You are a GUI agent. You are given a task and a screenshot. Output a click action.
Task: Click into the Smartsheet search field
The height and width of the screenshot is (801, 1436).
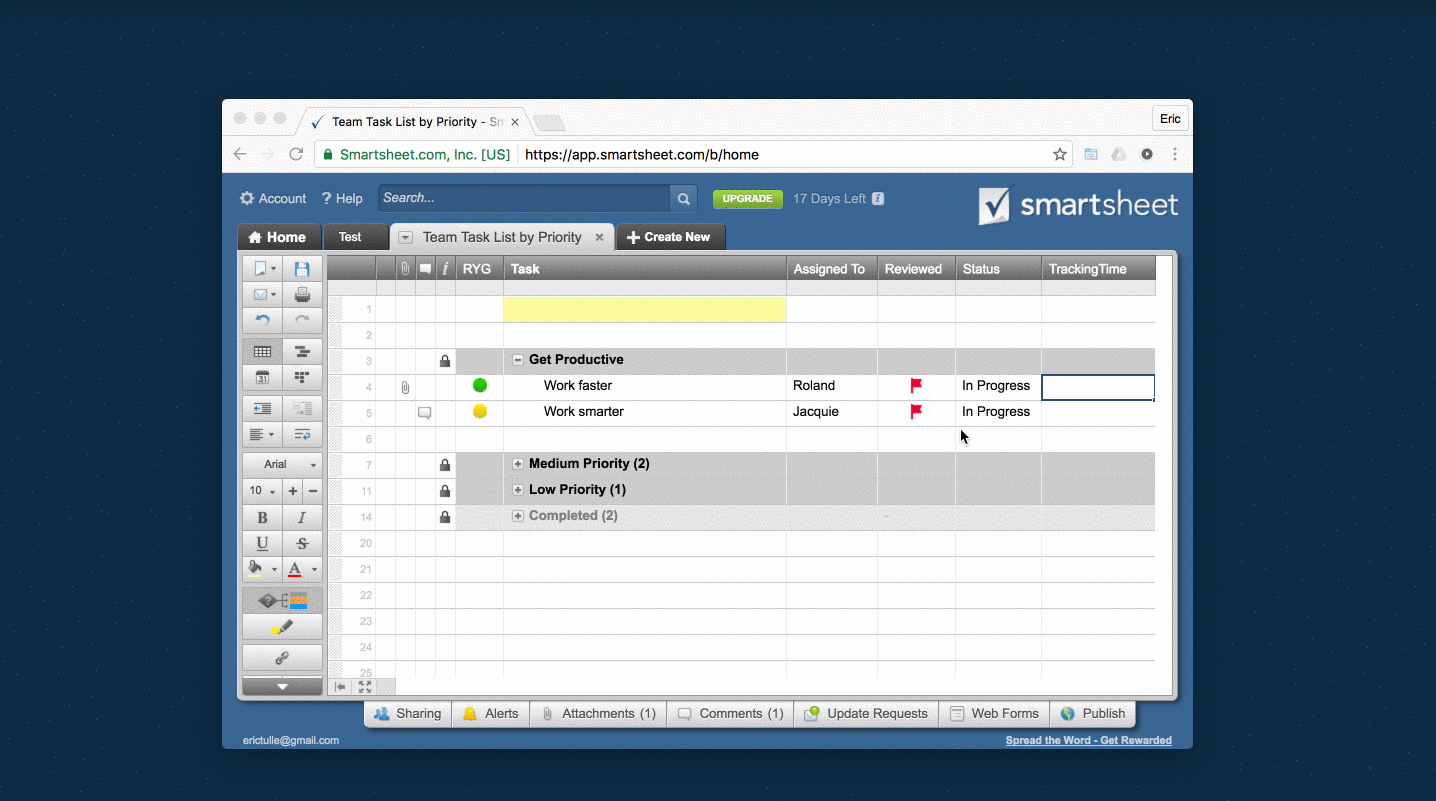(x=523, y=198)
